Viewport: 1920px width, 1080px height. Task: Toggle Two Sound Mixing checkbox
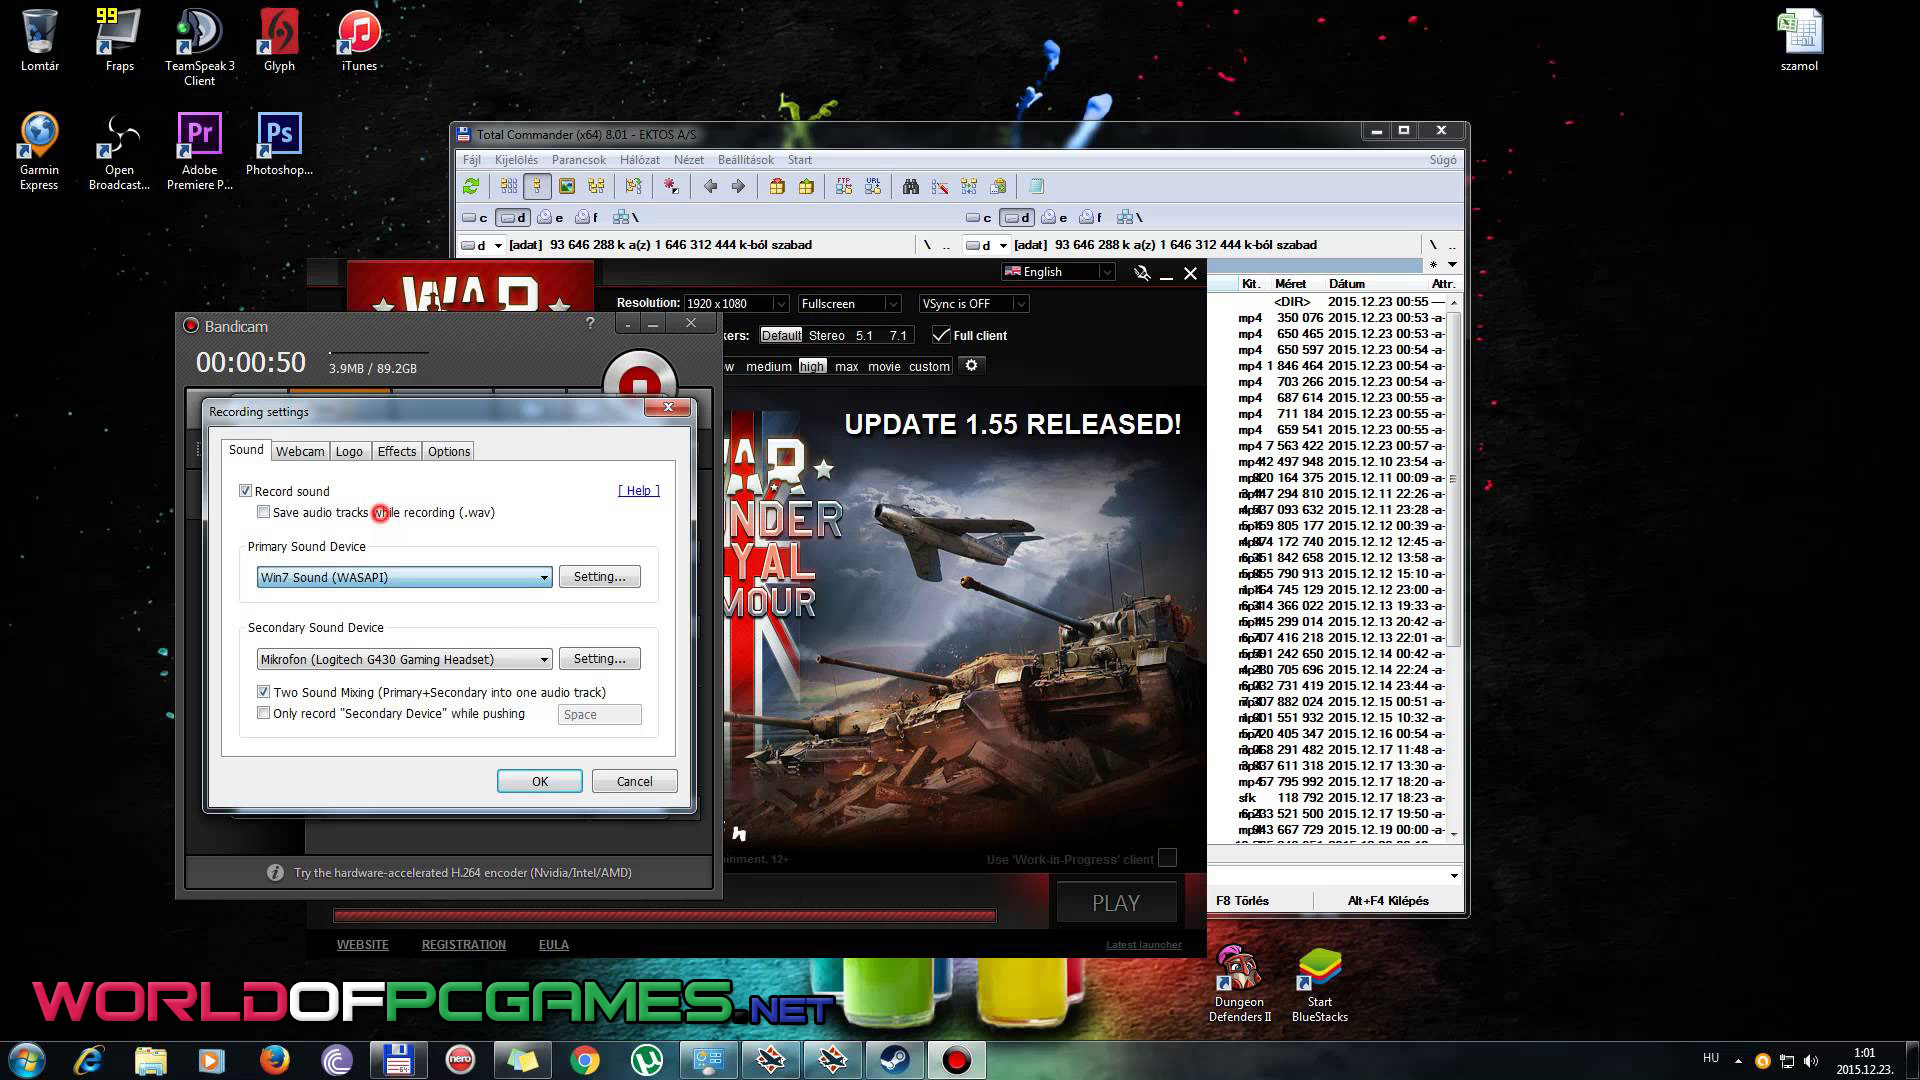264,691
